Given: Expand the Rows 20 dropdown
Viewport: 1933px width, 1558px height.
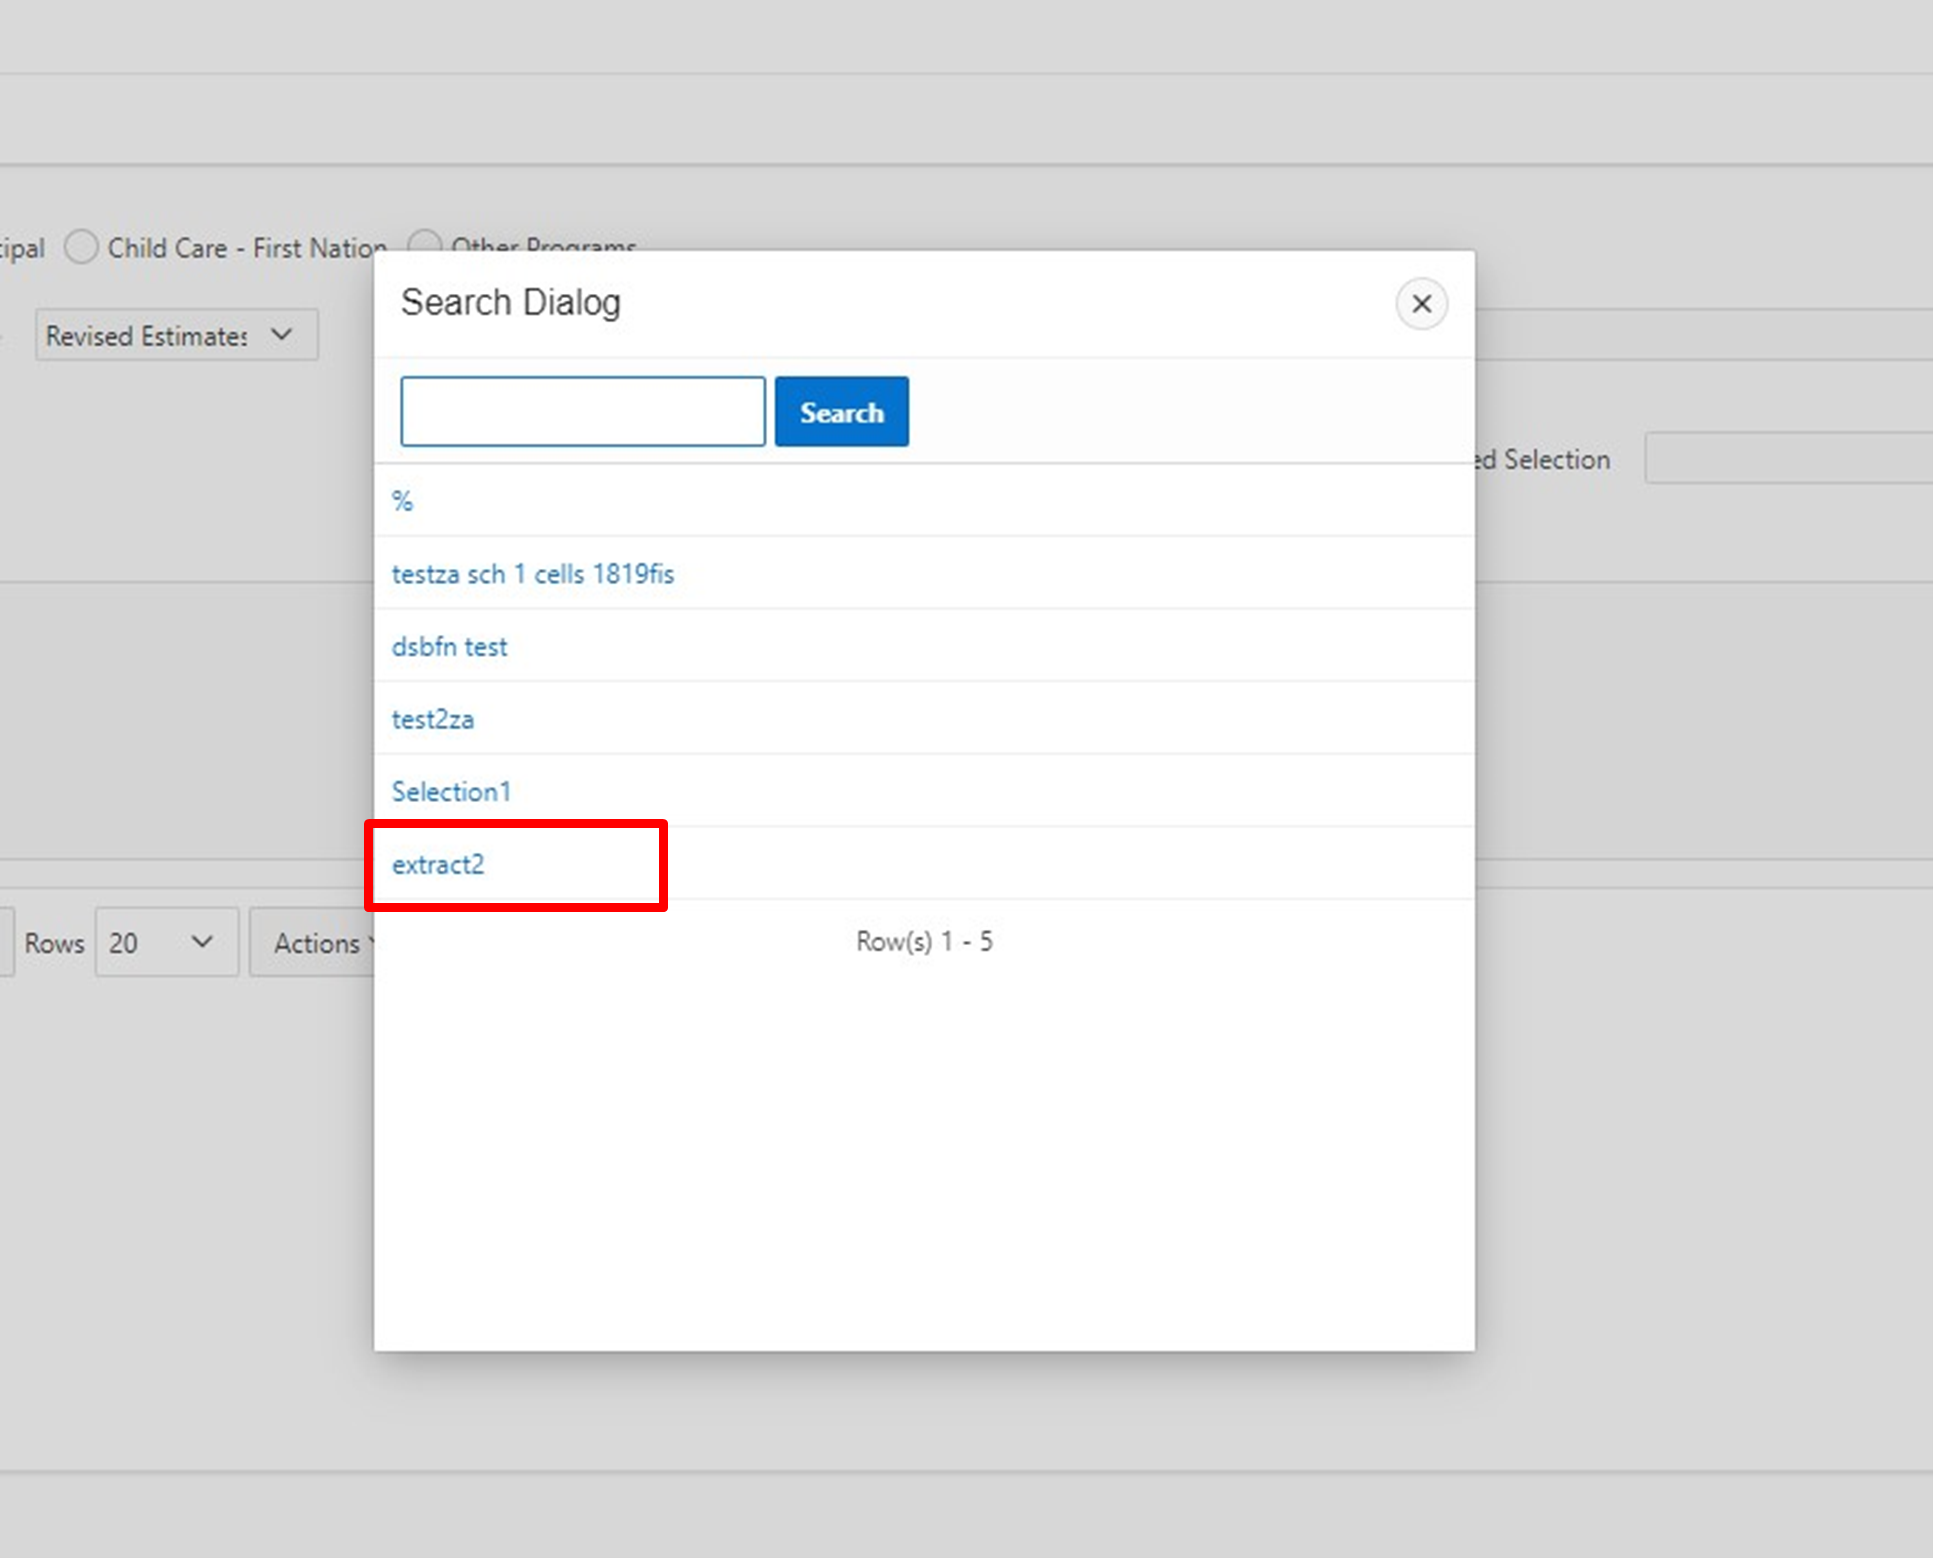Looking at the screenshot, I should [166, 942].
